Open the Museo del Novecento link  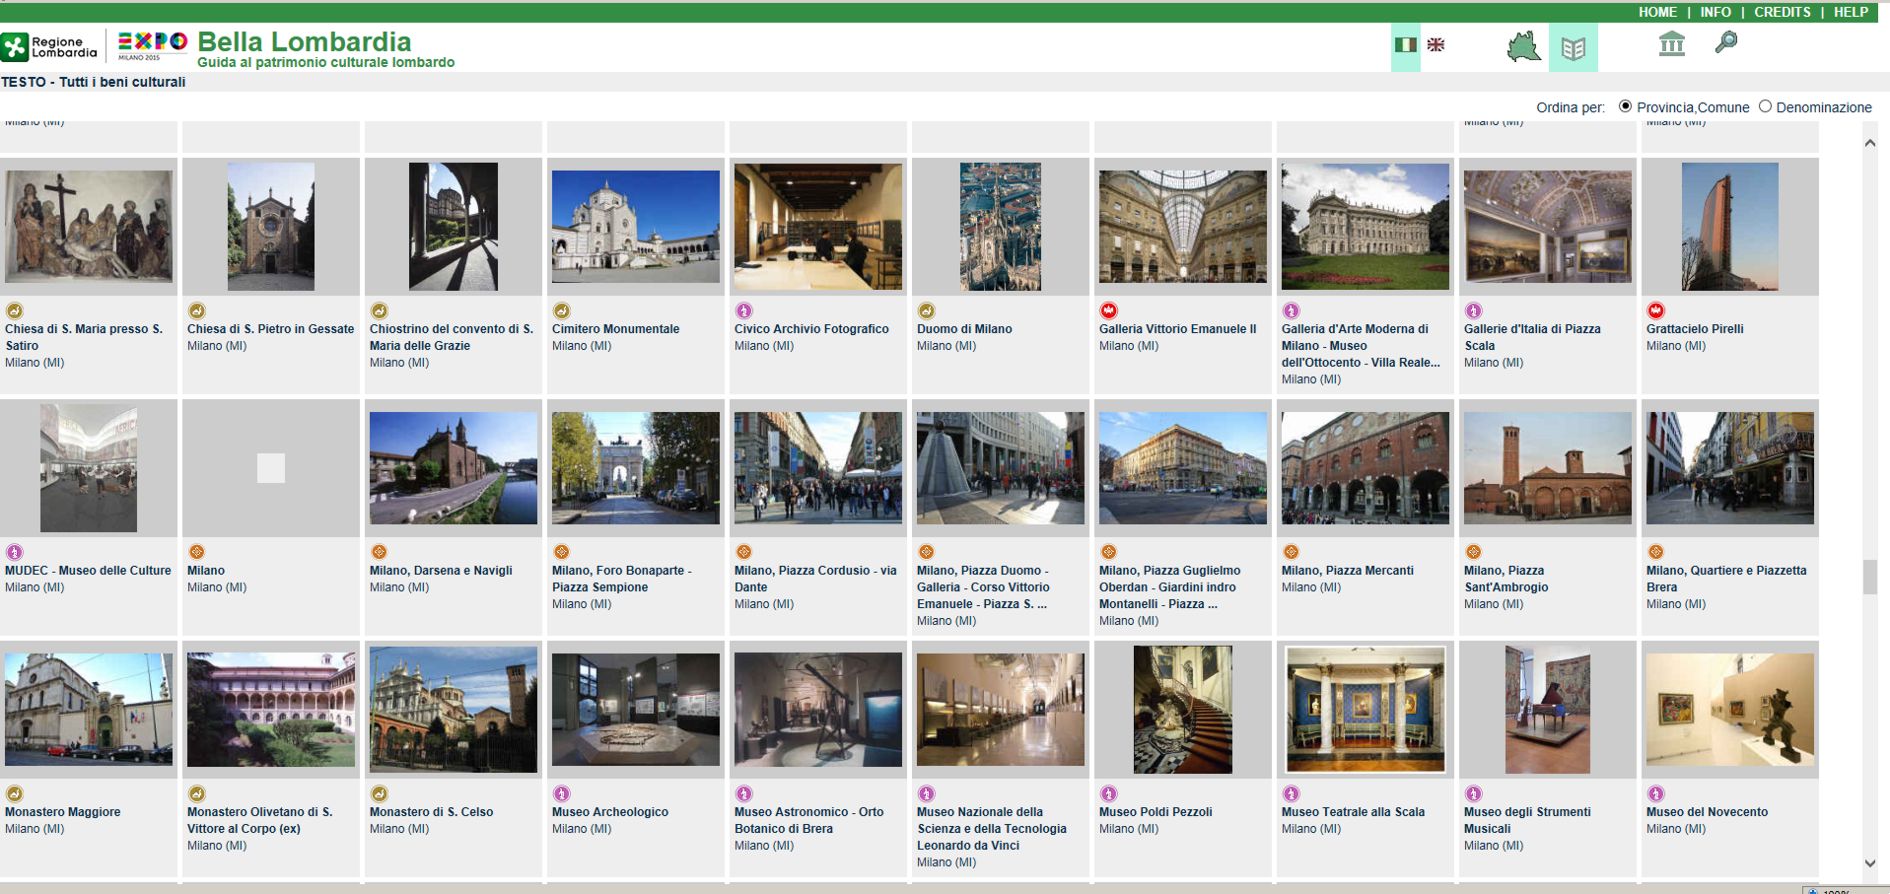(x=1707, y=812)
